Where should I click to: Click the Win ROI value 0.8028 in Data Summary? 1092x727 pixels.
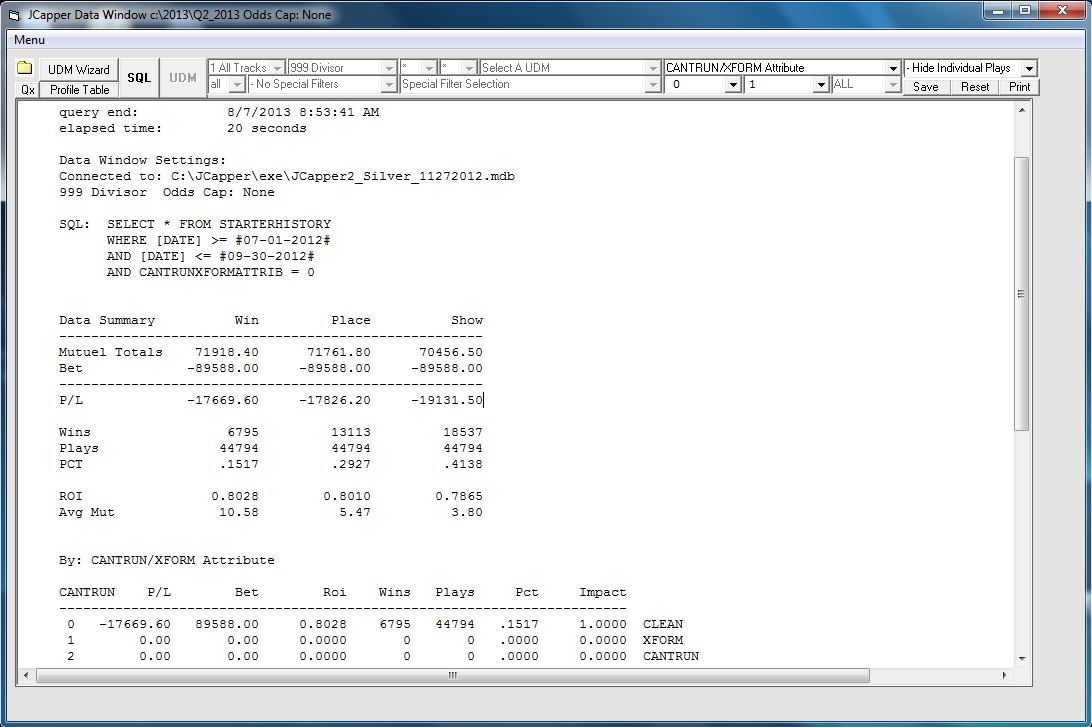click(235, 497)
